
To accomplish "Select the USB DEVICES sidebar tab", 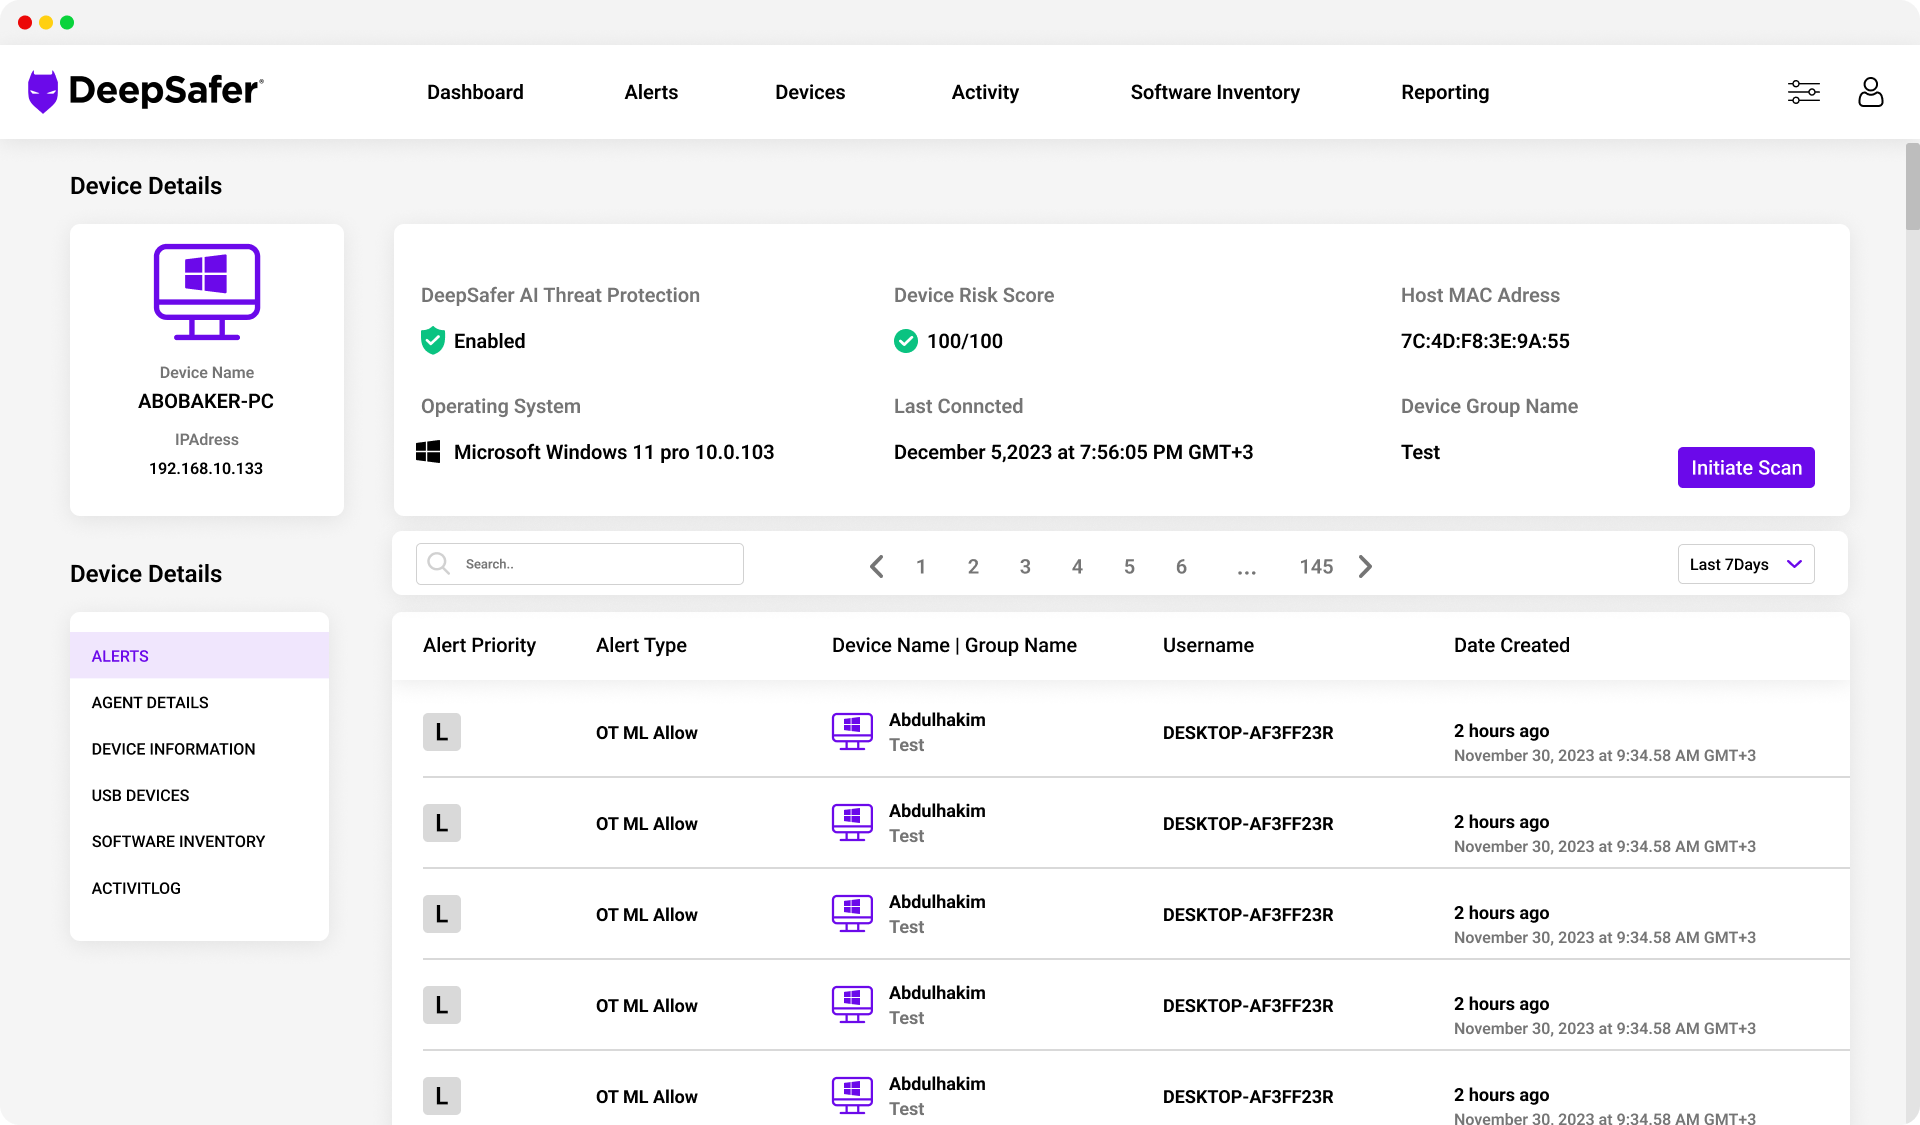I will [x=140, y=795].
